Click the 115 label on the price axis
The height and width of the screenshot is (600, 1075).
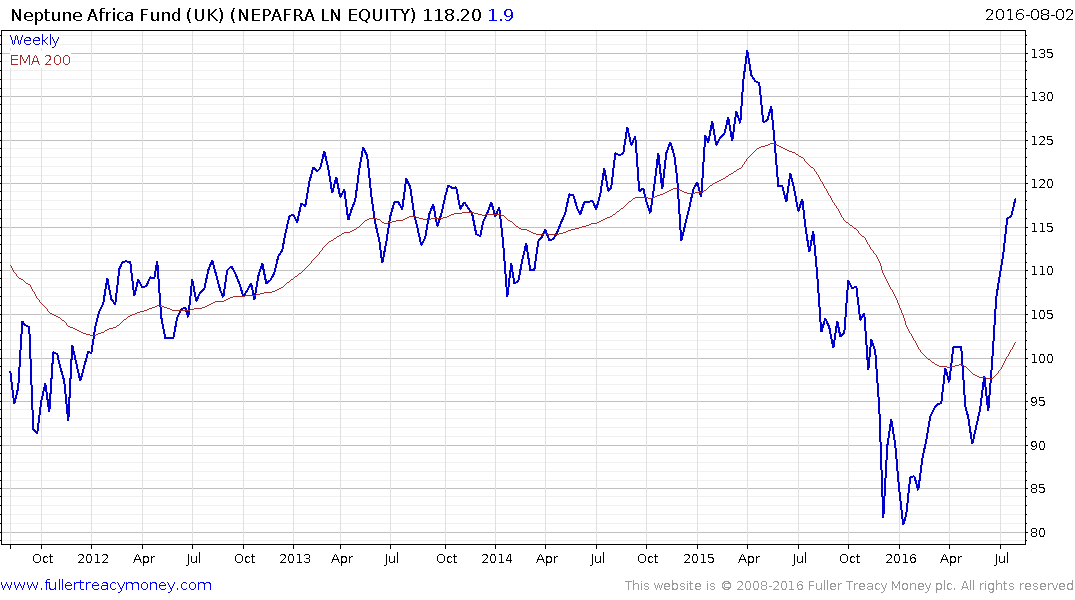tap(1042, 228)
